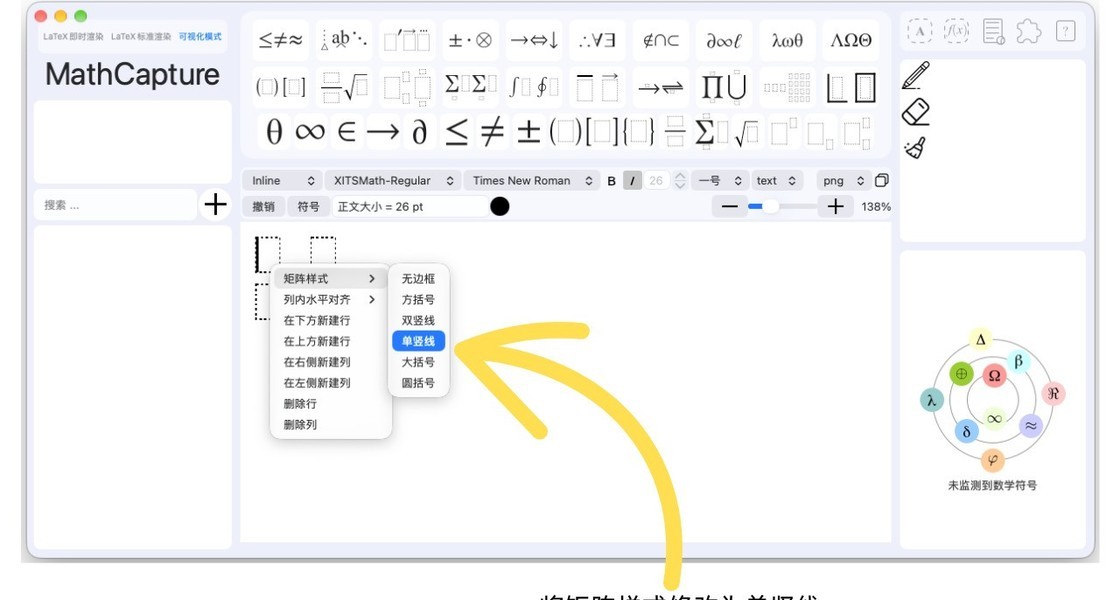Choose 单竖线 in the matrix style submenu
The image size is (1120, 600).
pos(419,341)
